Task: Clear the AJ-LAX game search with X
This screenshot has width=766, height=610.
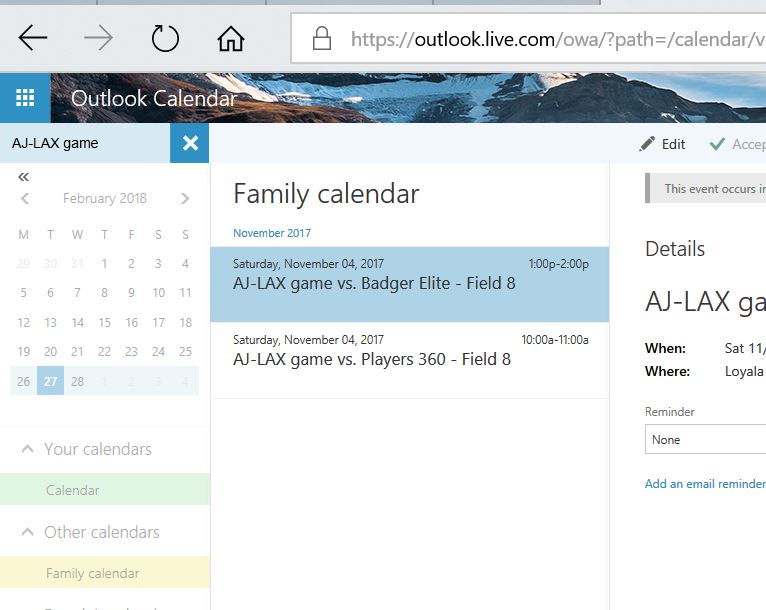Action: [x=190, y=143]
